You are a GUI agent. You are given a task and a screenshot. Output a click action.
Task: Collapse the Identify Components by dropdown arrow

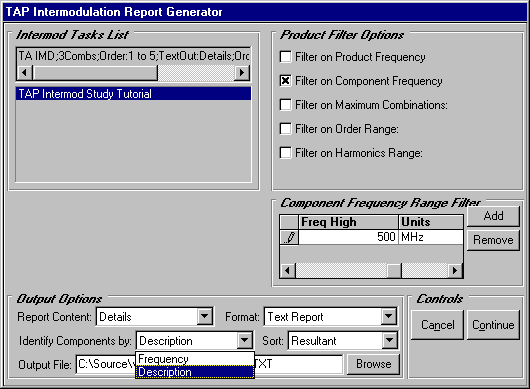245,340
